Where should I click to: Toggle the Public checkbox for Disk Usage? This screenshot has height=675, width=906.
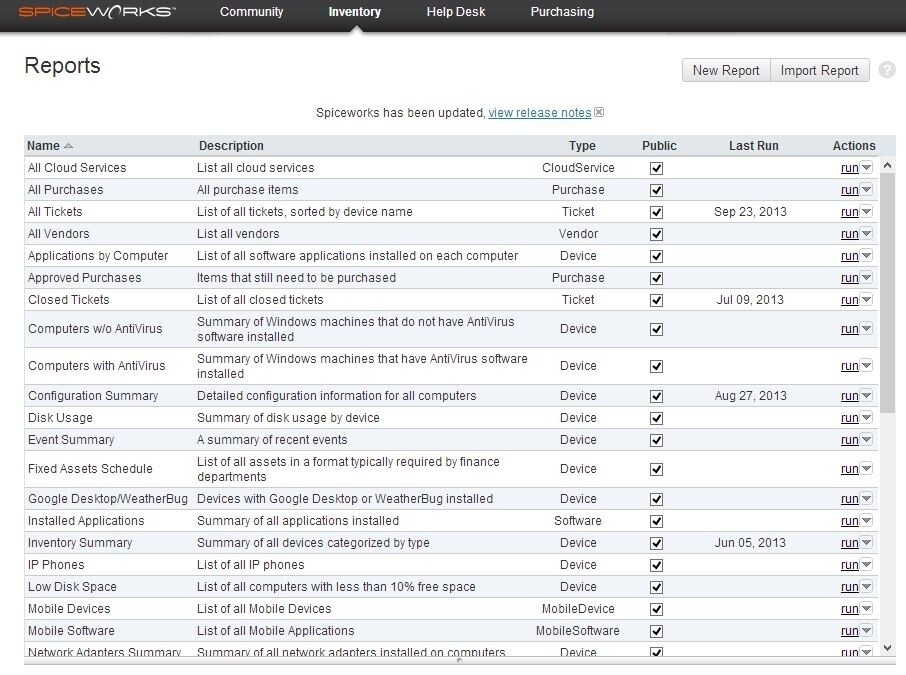click(x=657, y=417)
